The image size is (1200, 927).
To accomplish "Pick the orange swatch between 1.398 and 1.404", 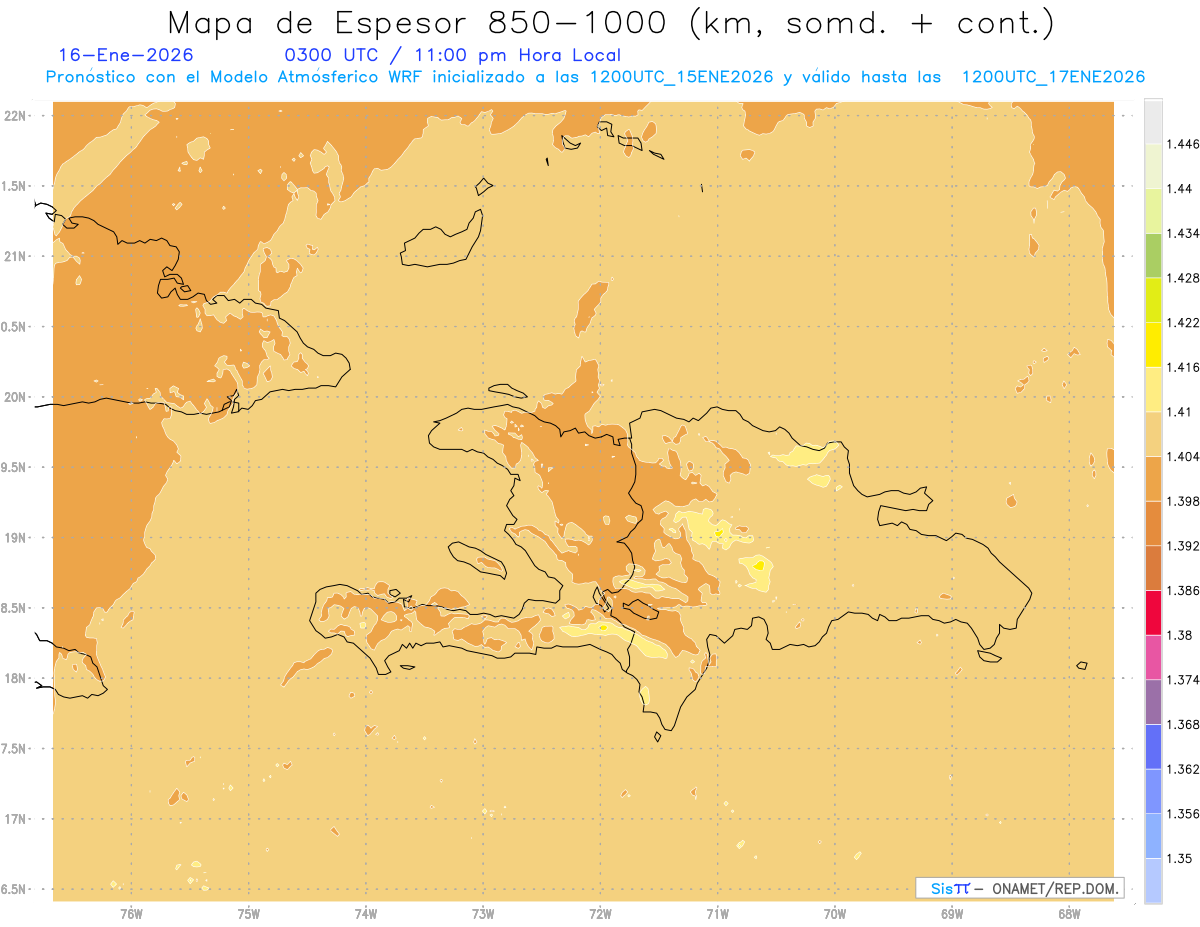I will point(1153,479).
